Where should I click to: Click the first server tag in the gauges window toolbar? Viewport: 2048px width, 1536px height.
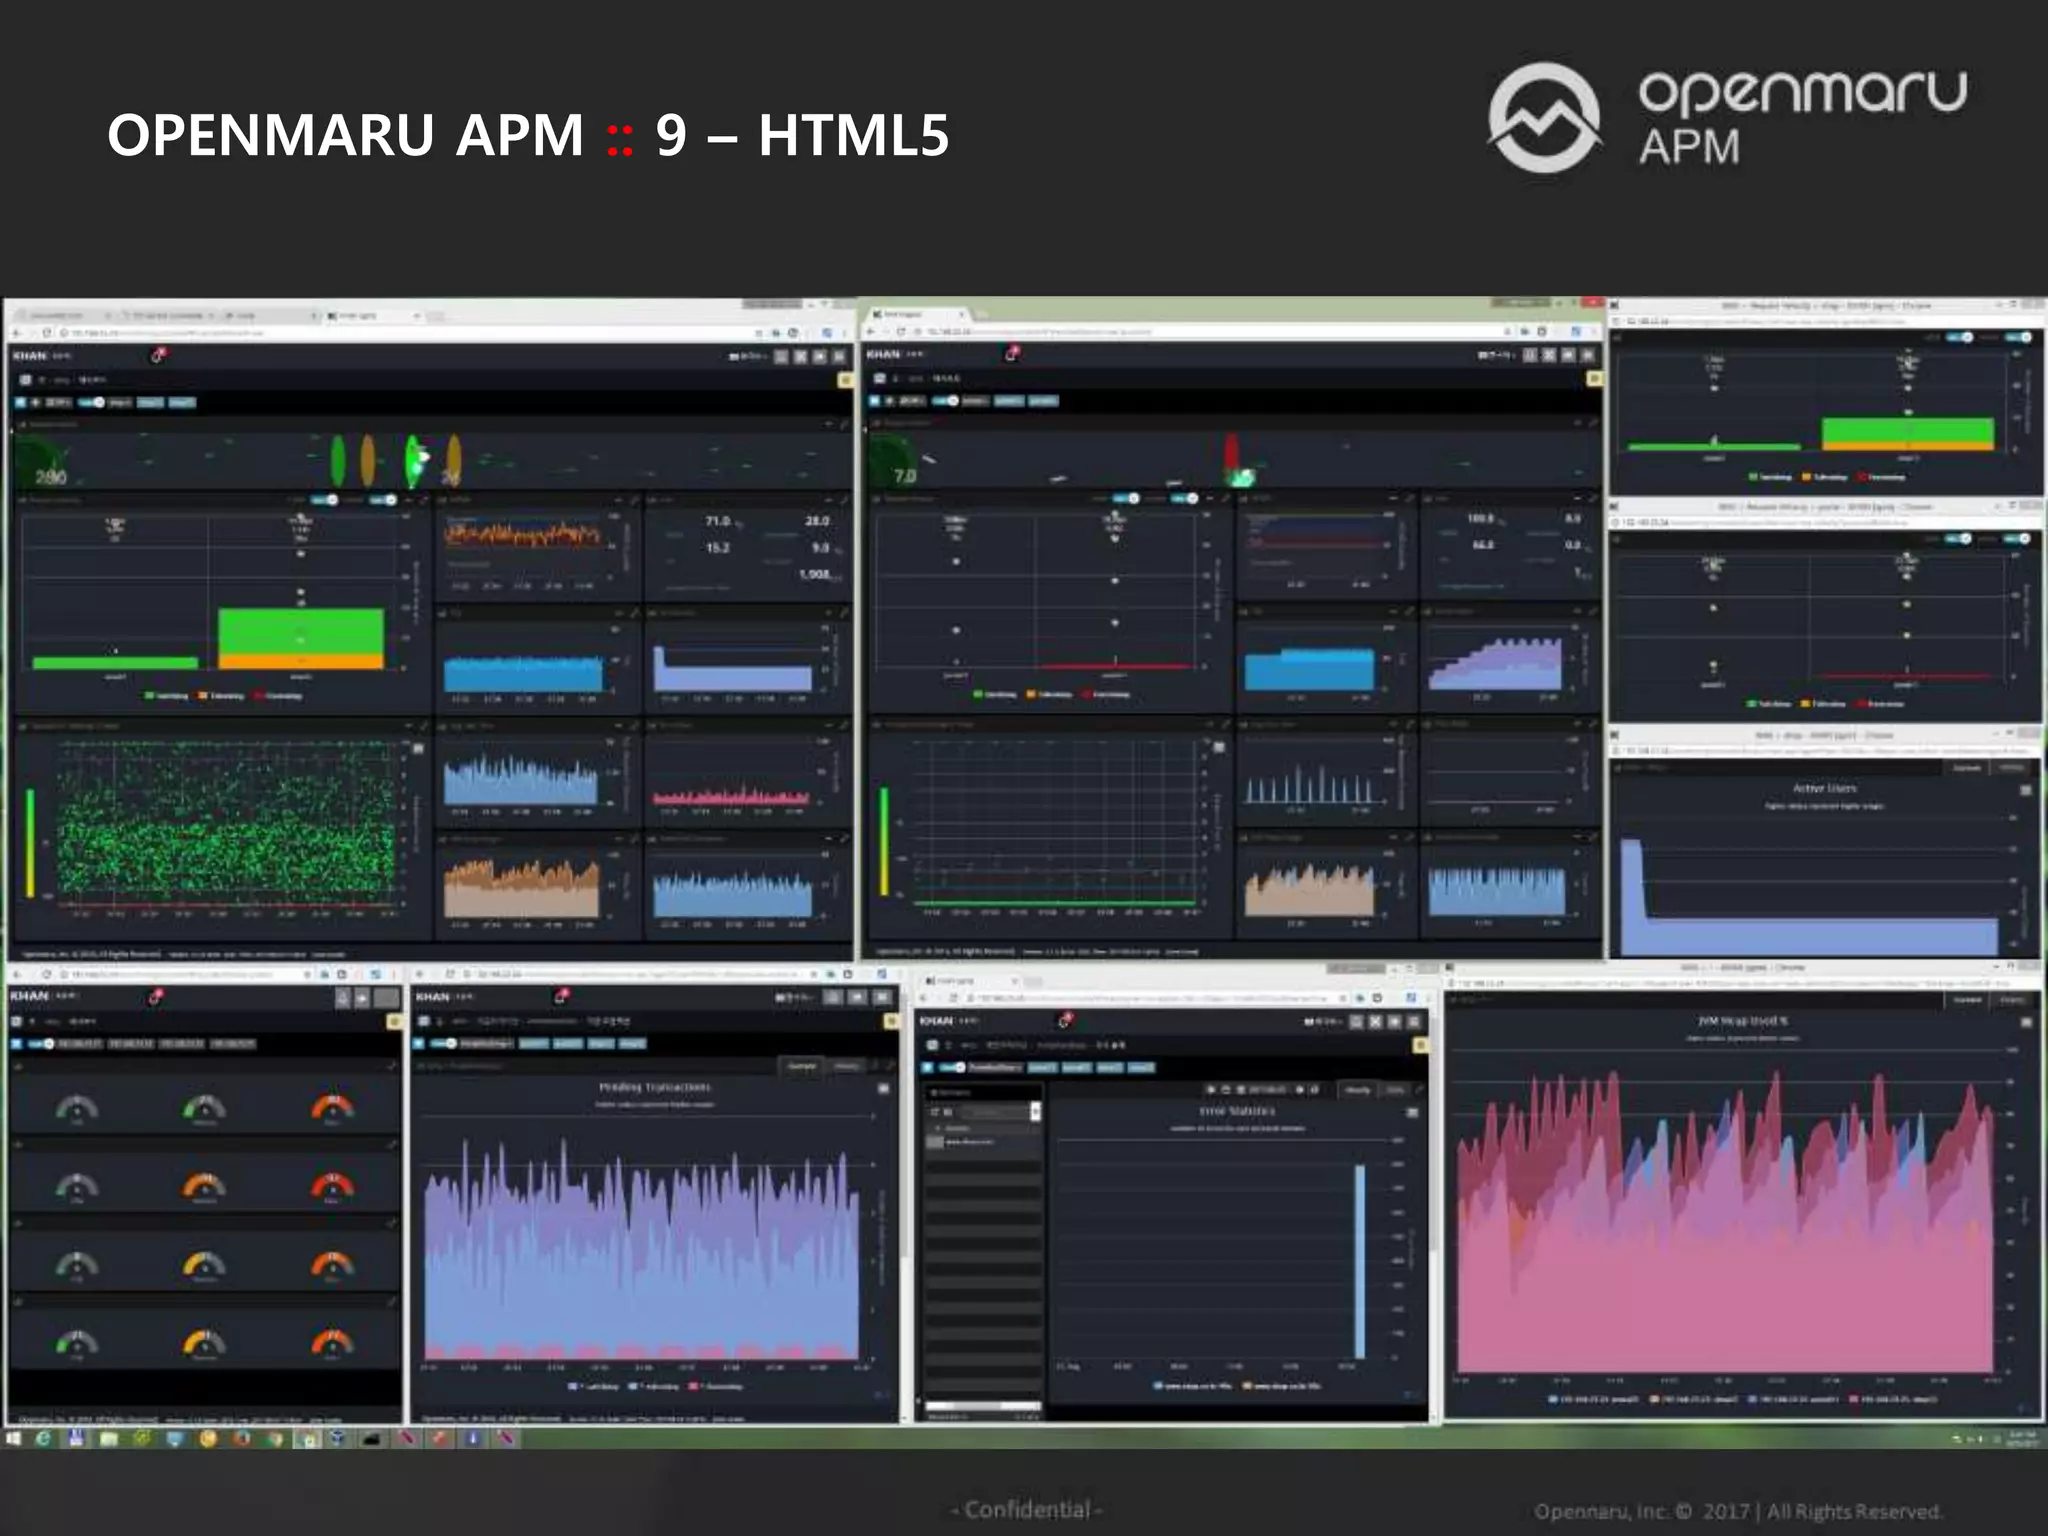pos(80,1044)
